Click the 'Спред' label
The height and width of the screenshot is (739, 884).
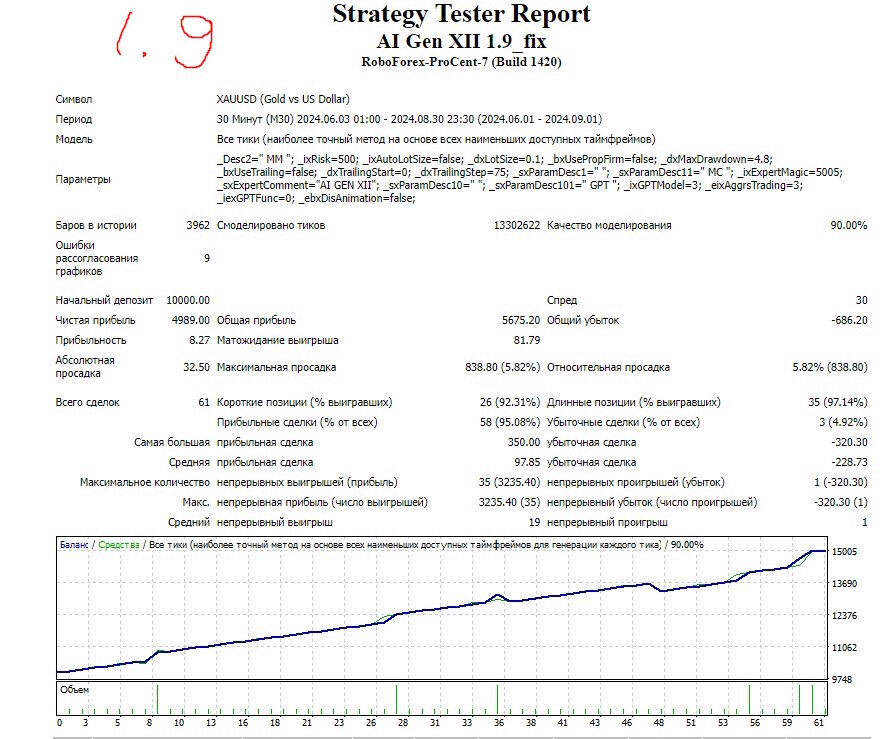[562, 300]
